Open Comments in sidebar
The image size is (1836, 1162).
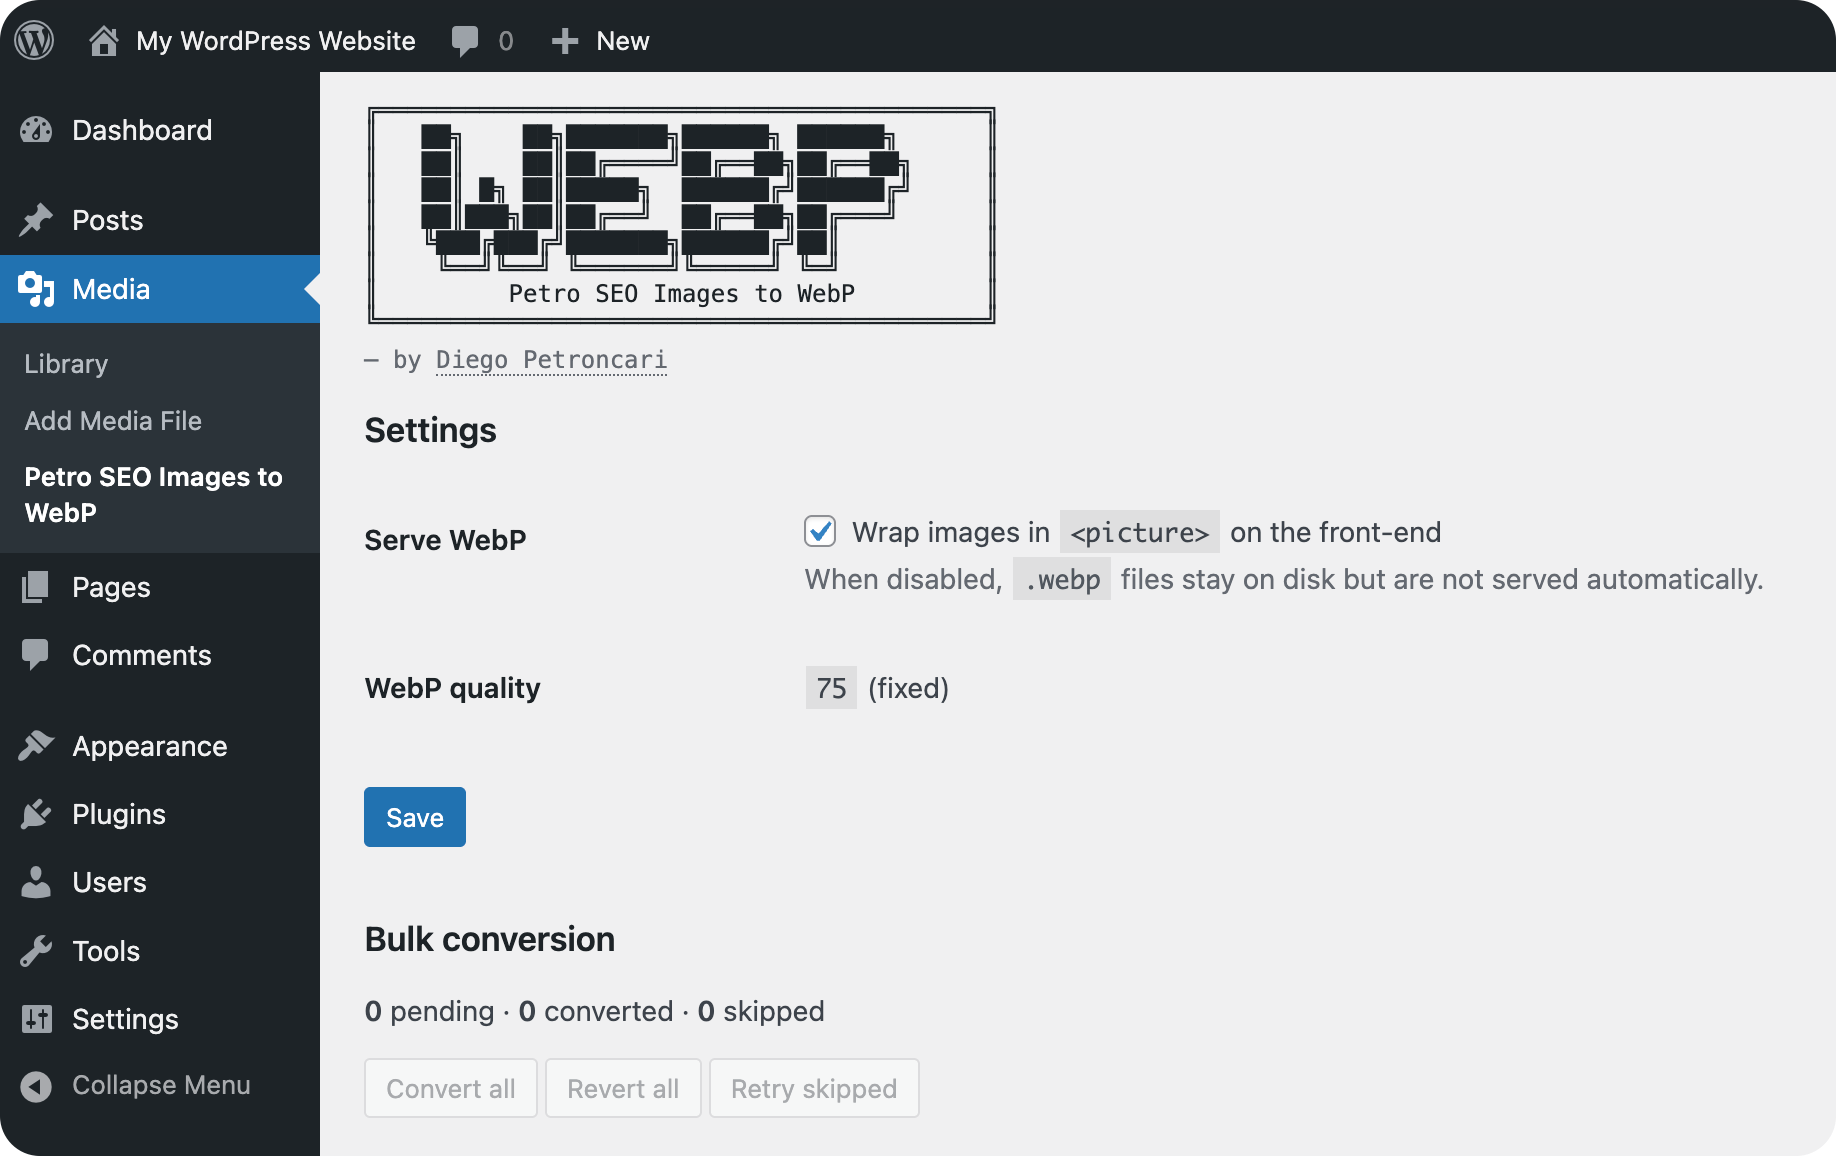coord(142,655)
